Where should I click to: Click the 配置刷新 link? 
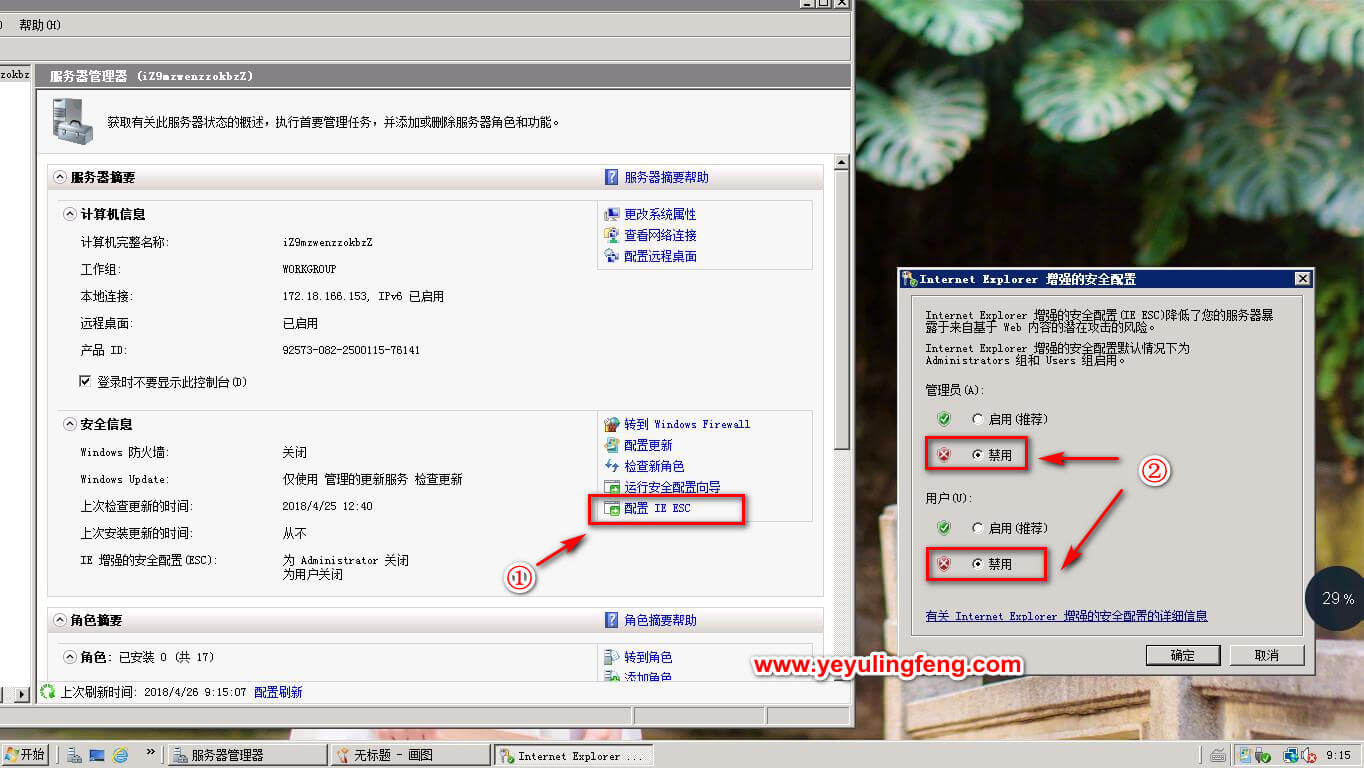[278, 692]
